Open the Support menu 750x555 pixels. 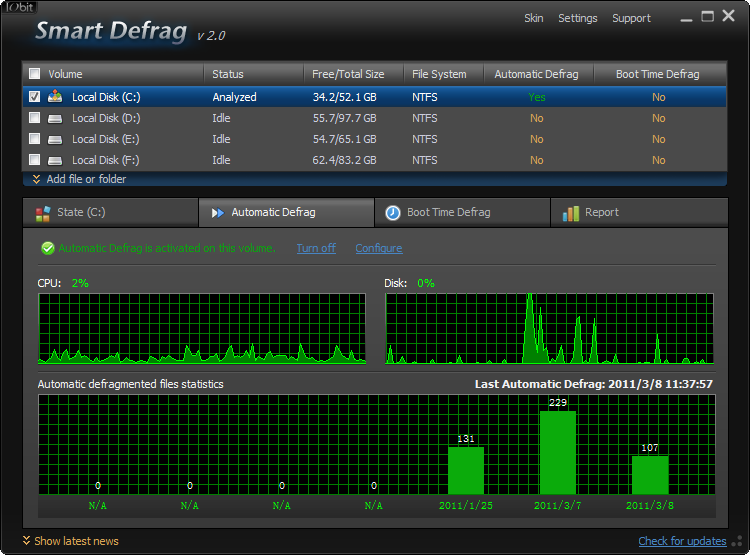(631, 18)
